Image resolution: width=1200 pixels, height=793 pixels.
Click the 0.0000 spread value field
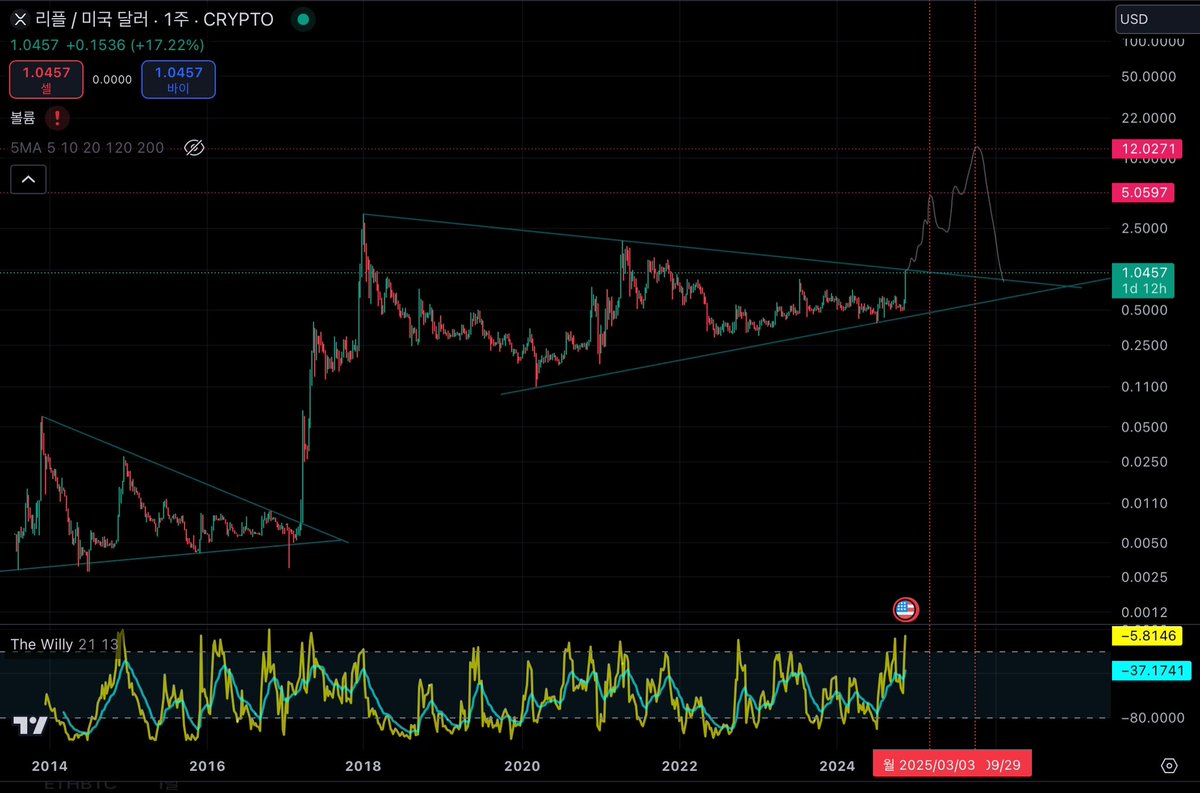(112, 79)
